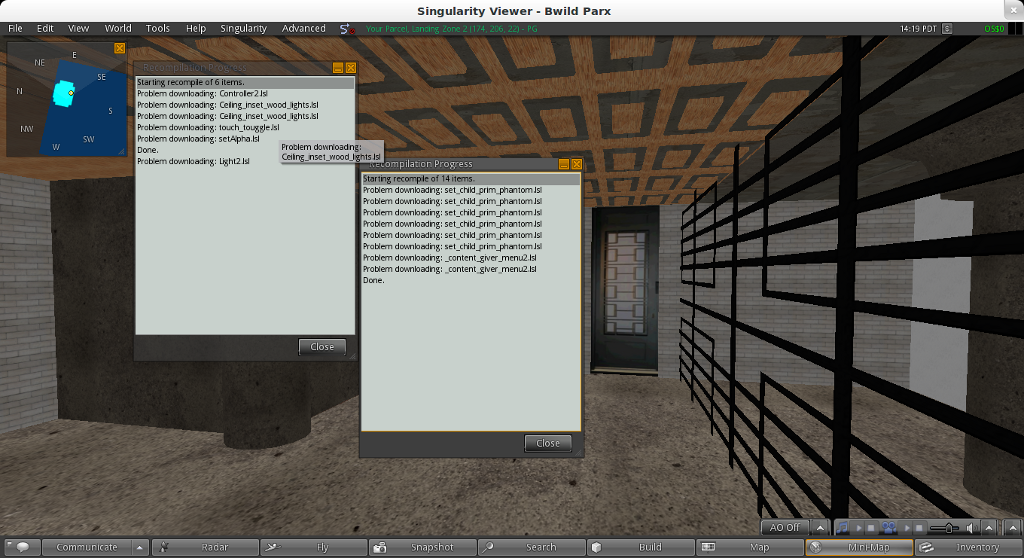Open the Communicate panel
The image size is (1024, 558).
(x=87, y=548)
